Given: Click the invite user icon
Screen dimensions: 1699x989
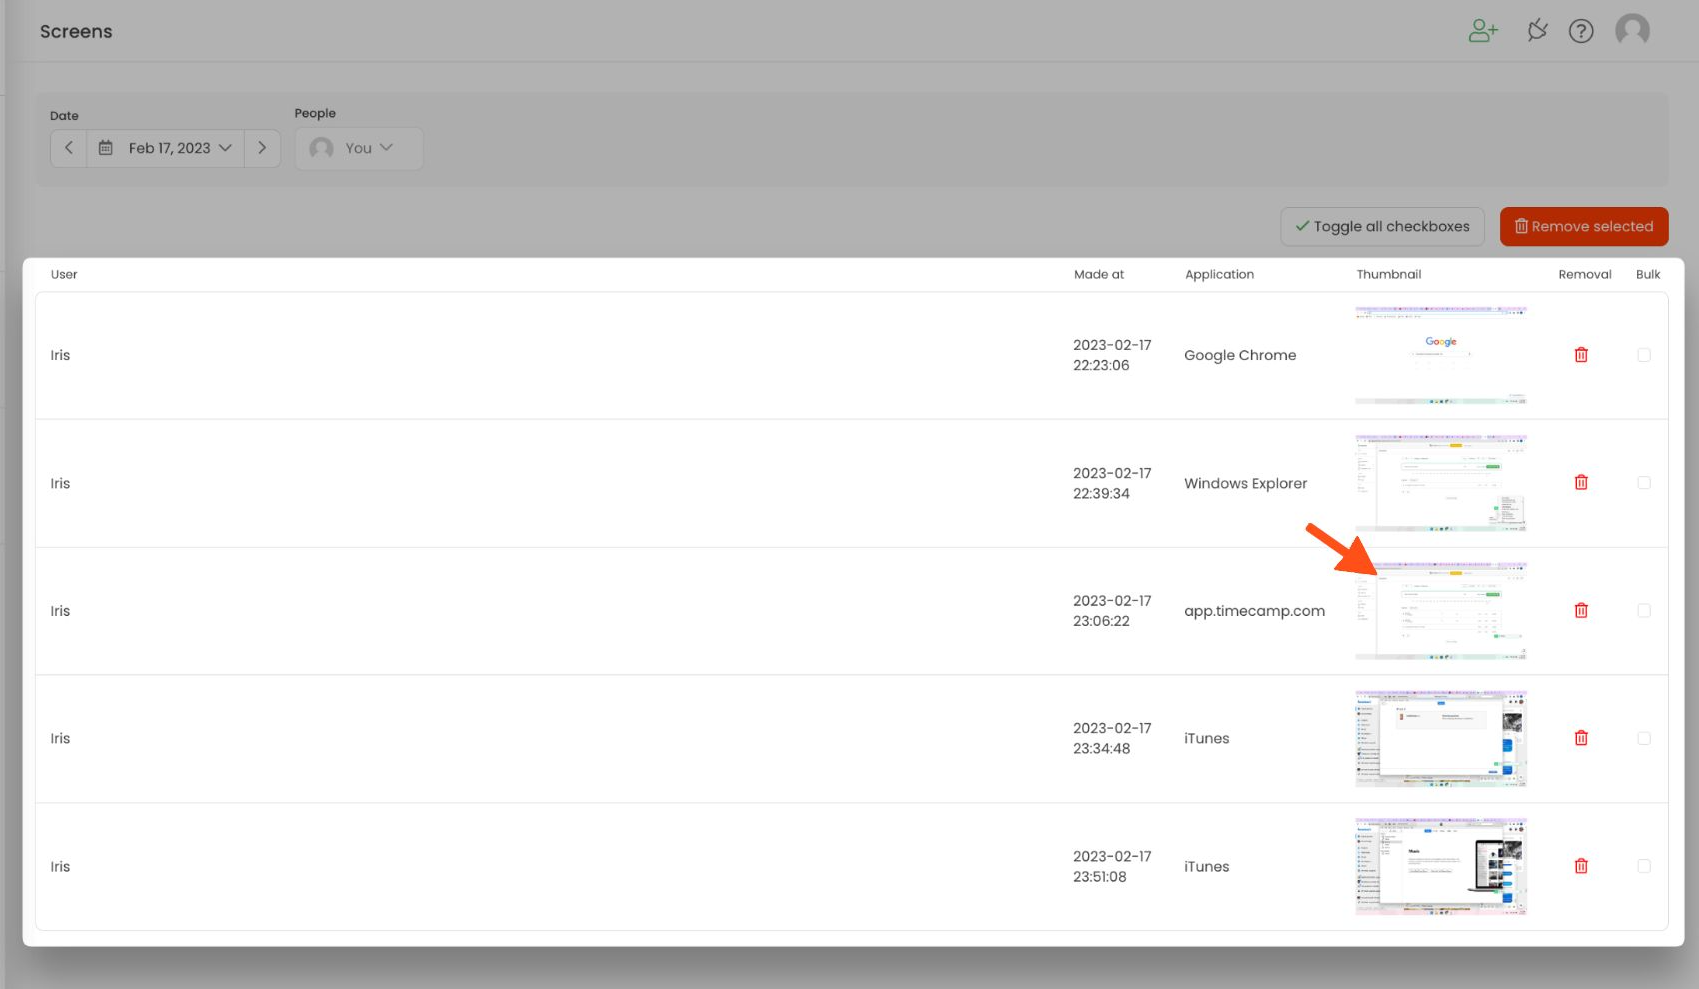Looking at the screenshot, I should coord(1483,31).
